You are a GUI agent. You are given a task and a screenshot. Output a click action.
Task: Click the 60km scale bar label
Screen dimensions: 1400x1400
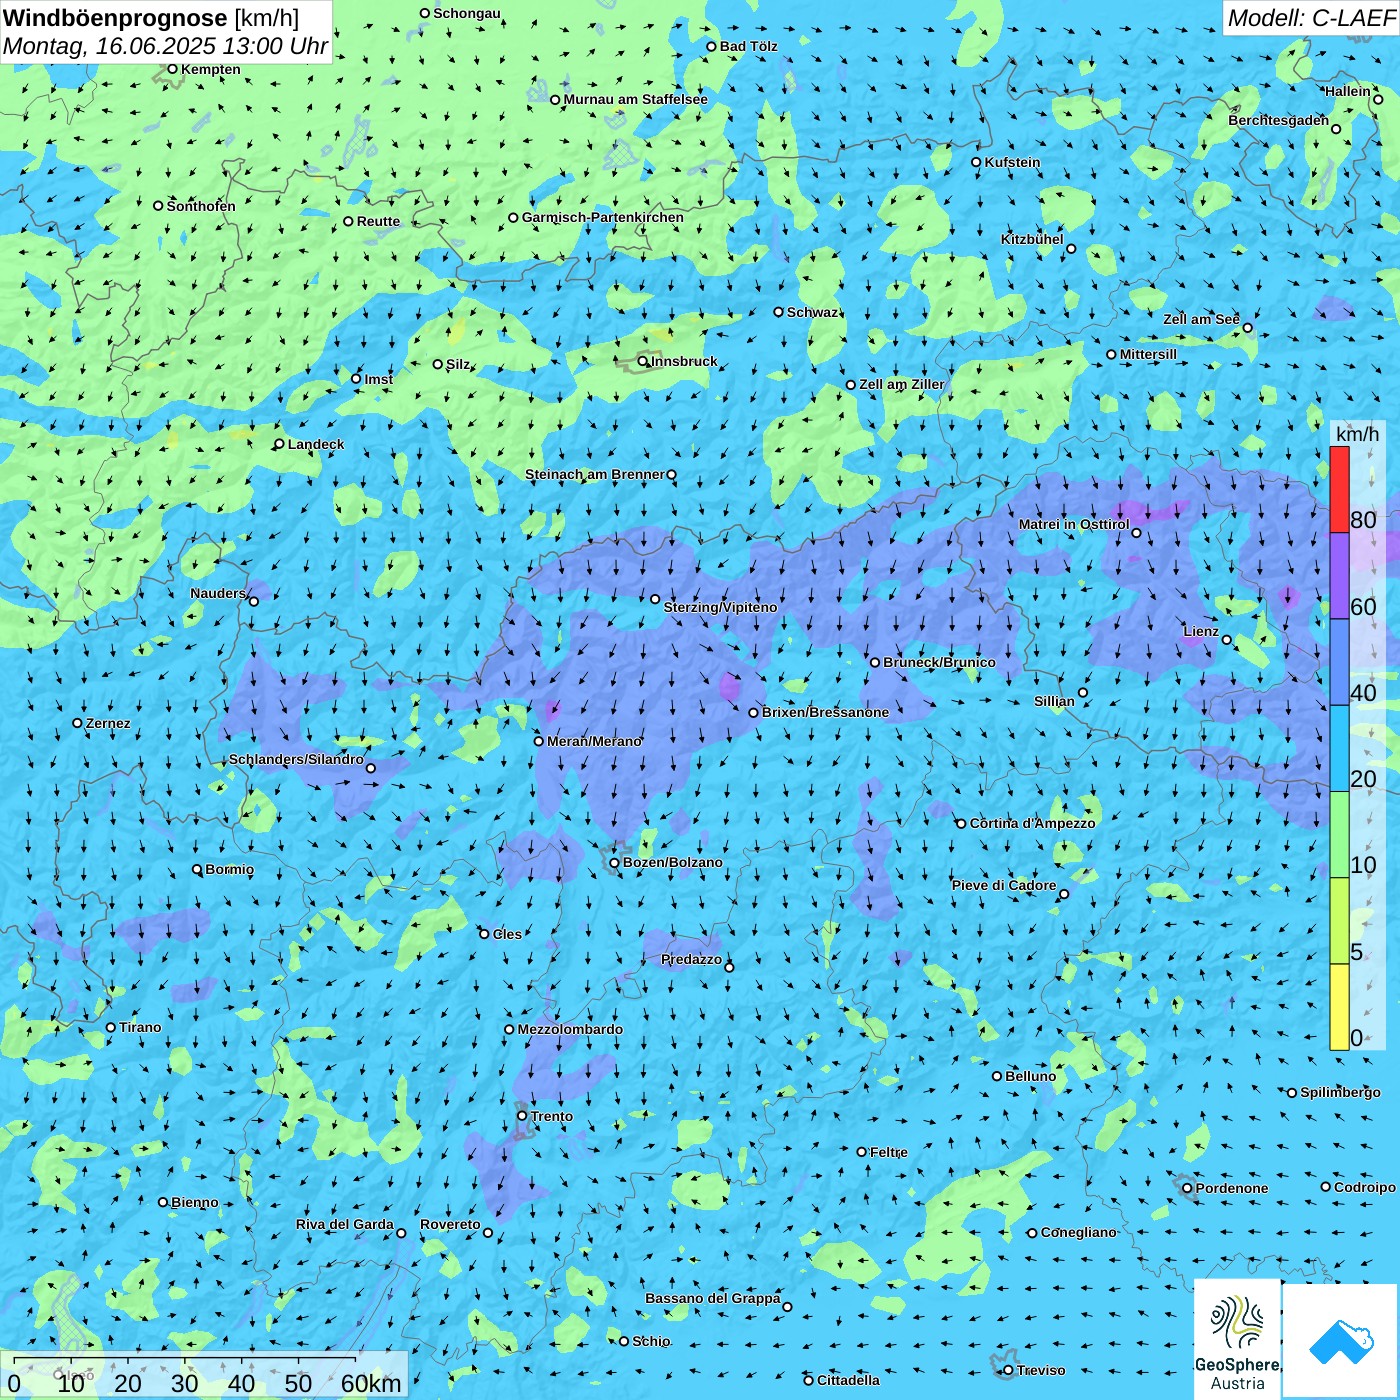pos(371,1383)
